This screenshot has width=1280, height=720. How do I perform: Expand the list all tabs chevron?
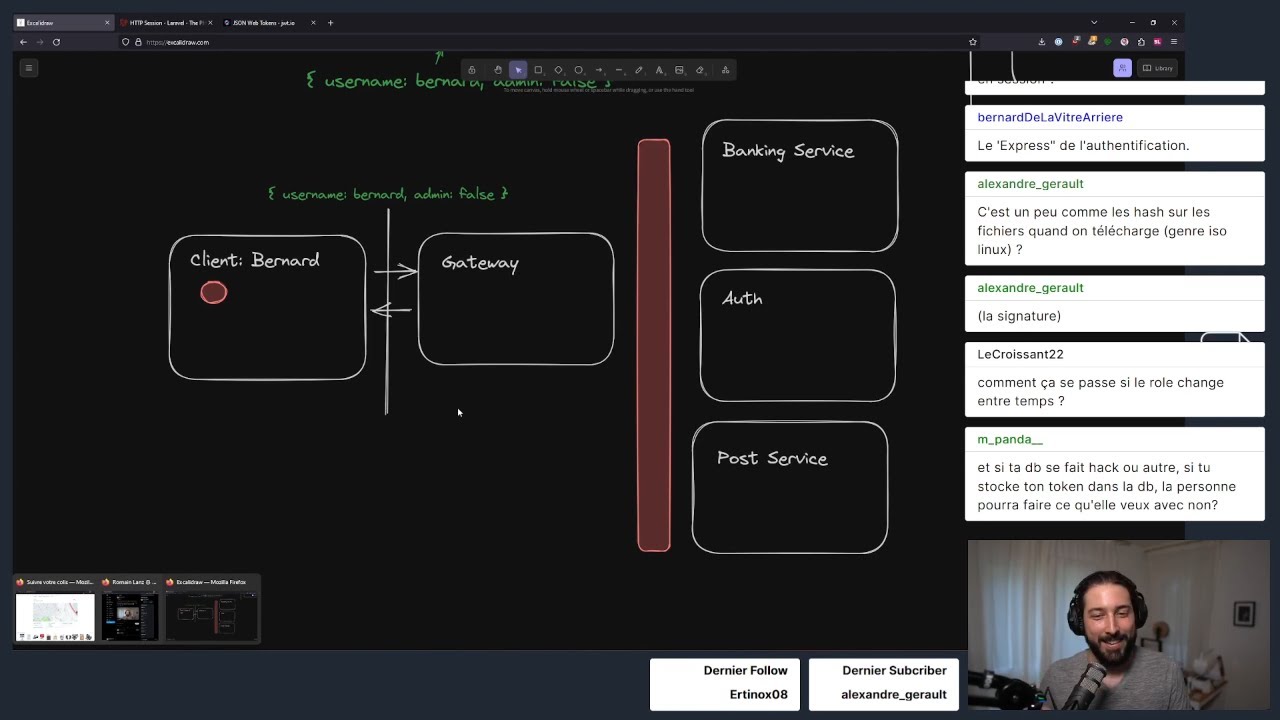[x=1094, y=22]
